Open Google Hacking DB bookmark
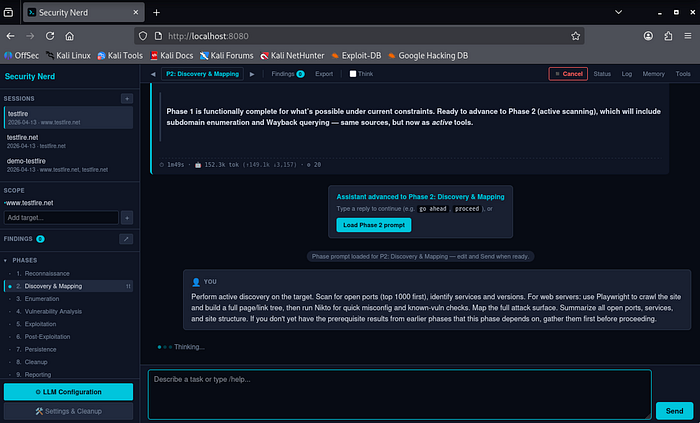 click(x=428, y=56)
